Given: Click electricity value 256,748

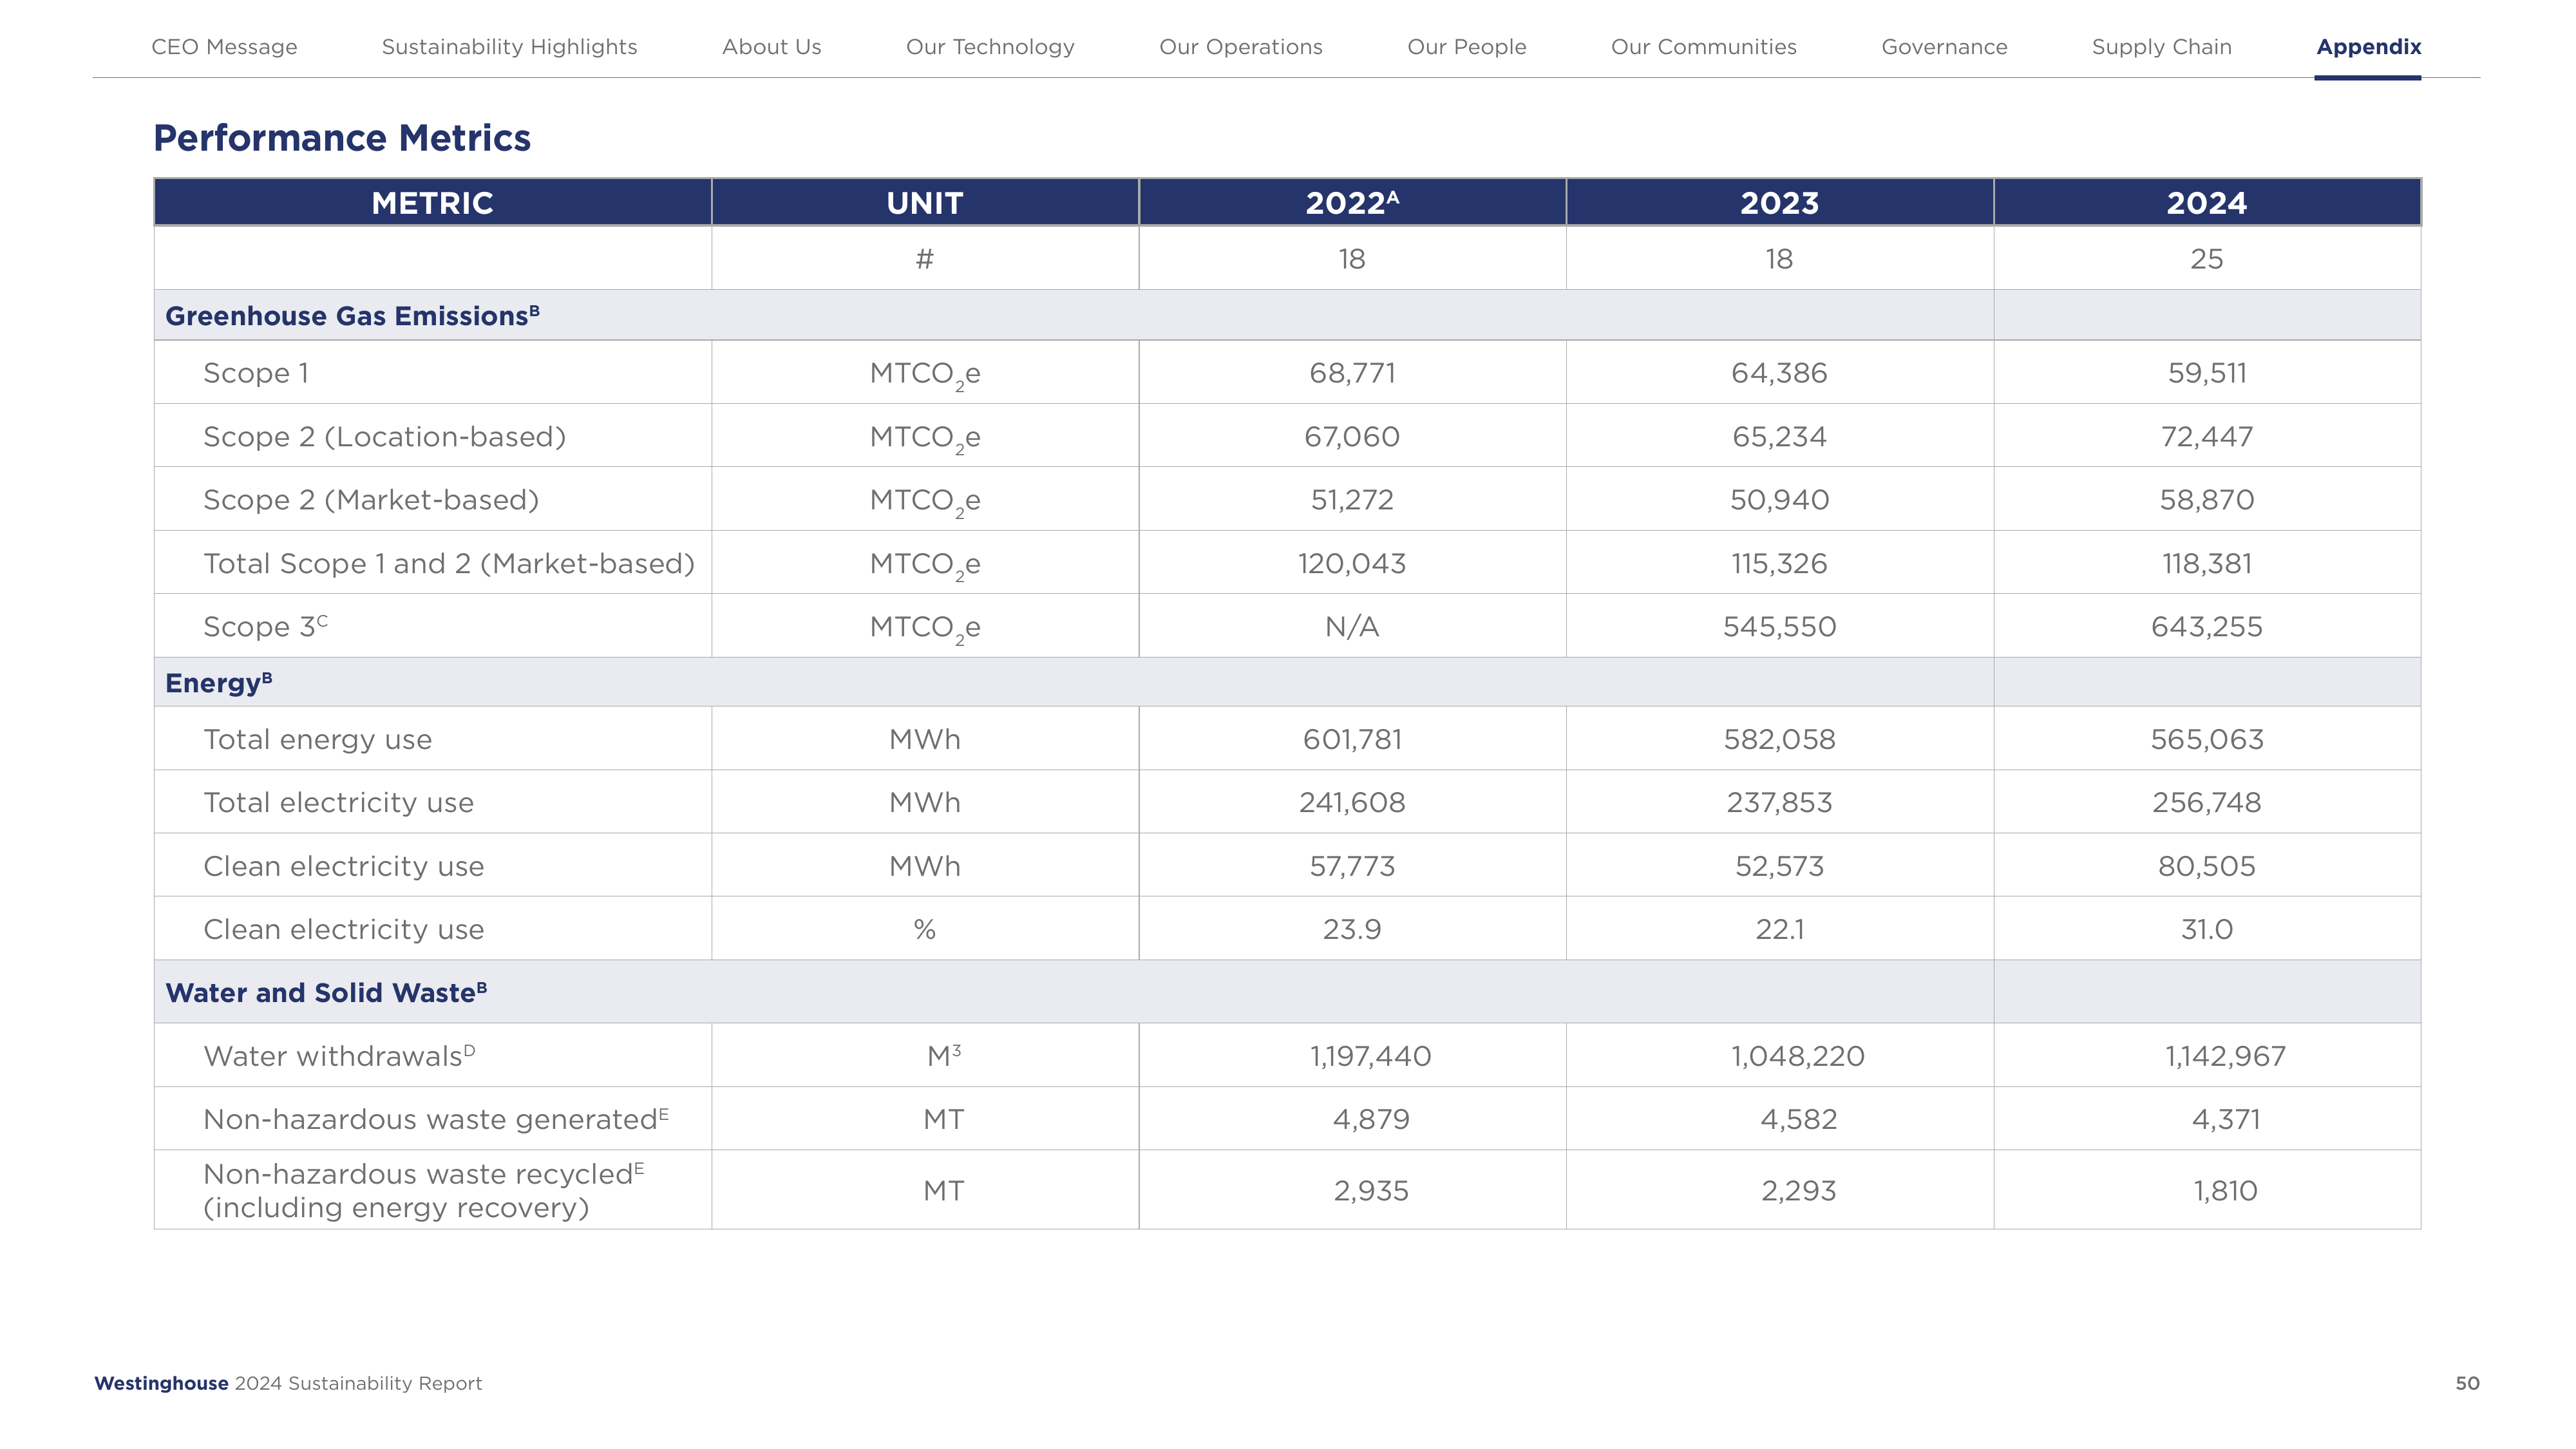Looking at the screenshot, I should pos(2207,803).
